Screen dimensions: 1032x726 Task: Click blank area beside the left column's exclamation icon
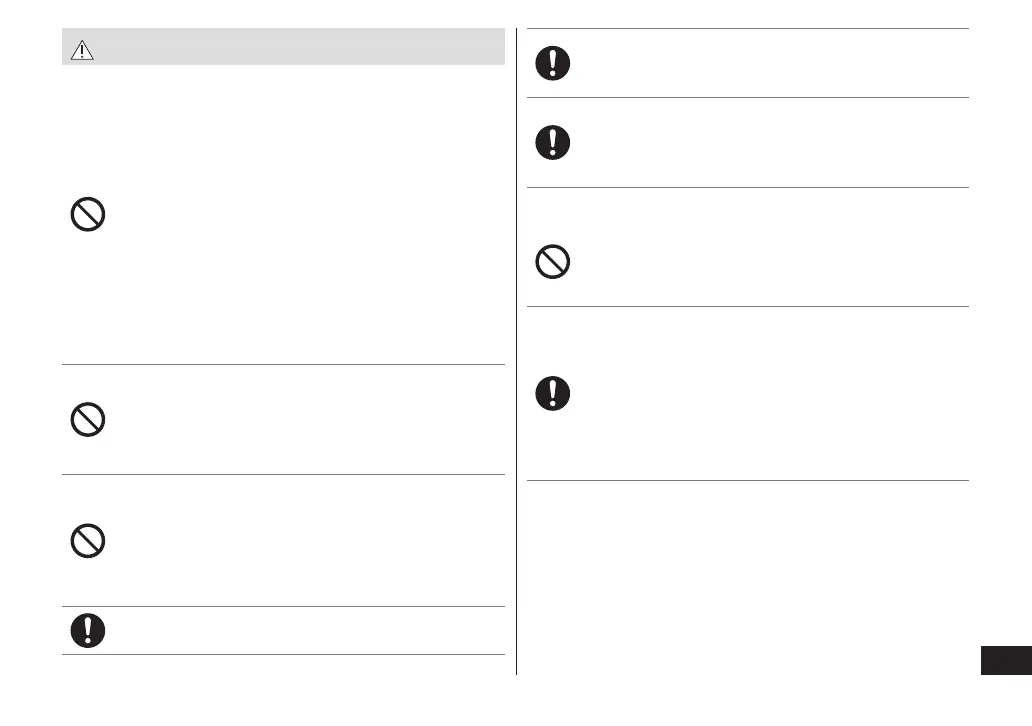coord(300,630)
